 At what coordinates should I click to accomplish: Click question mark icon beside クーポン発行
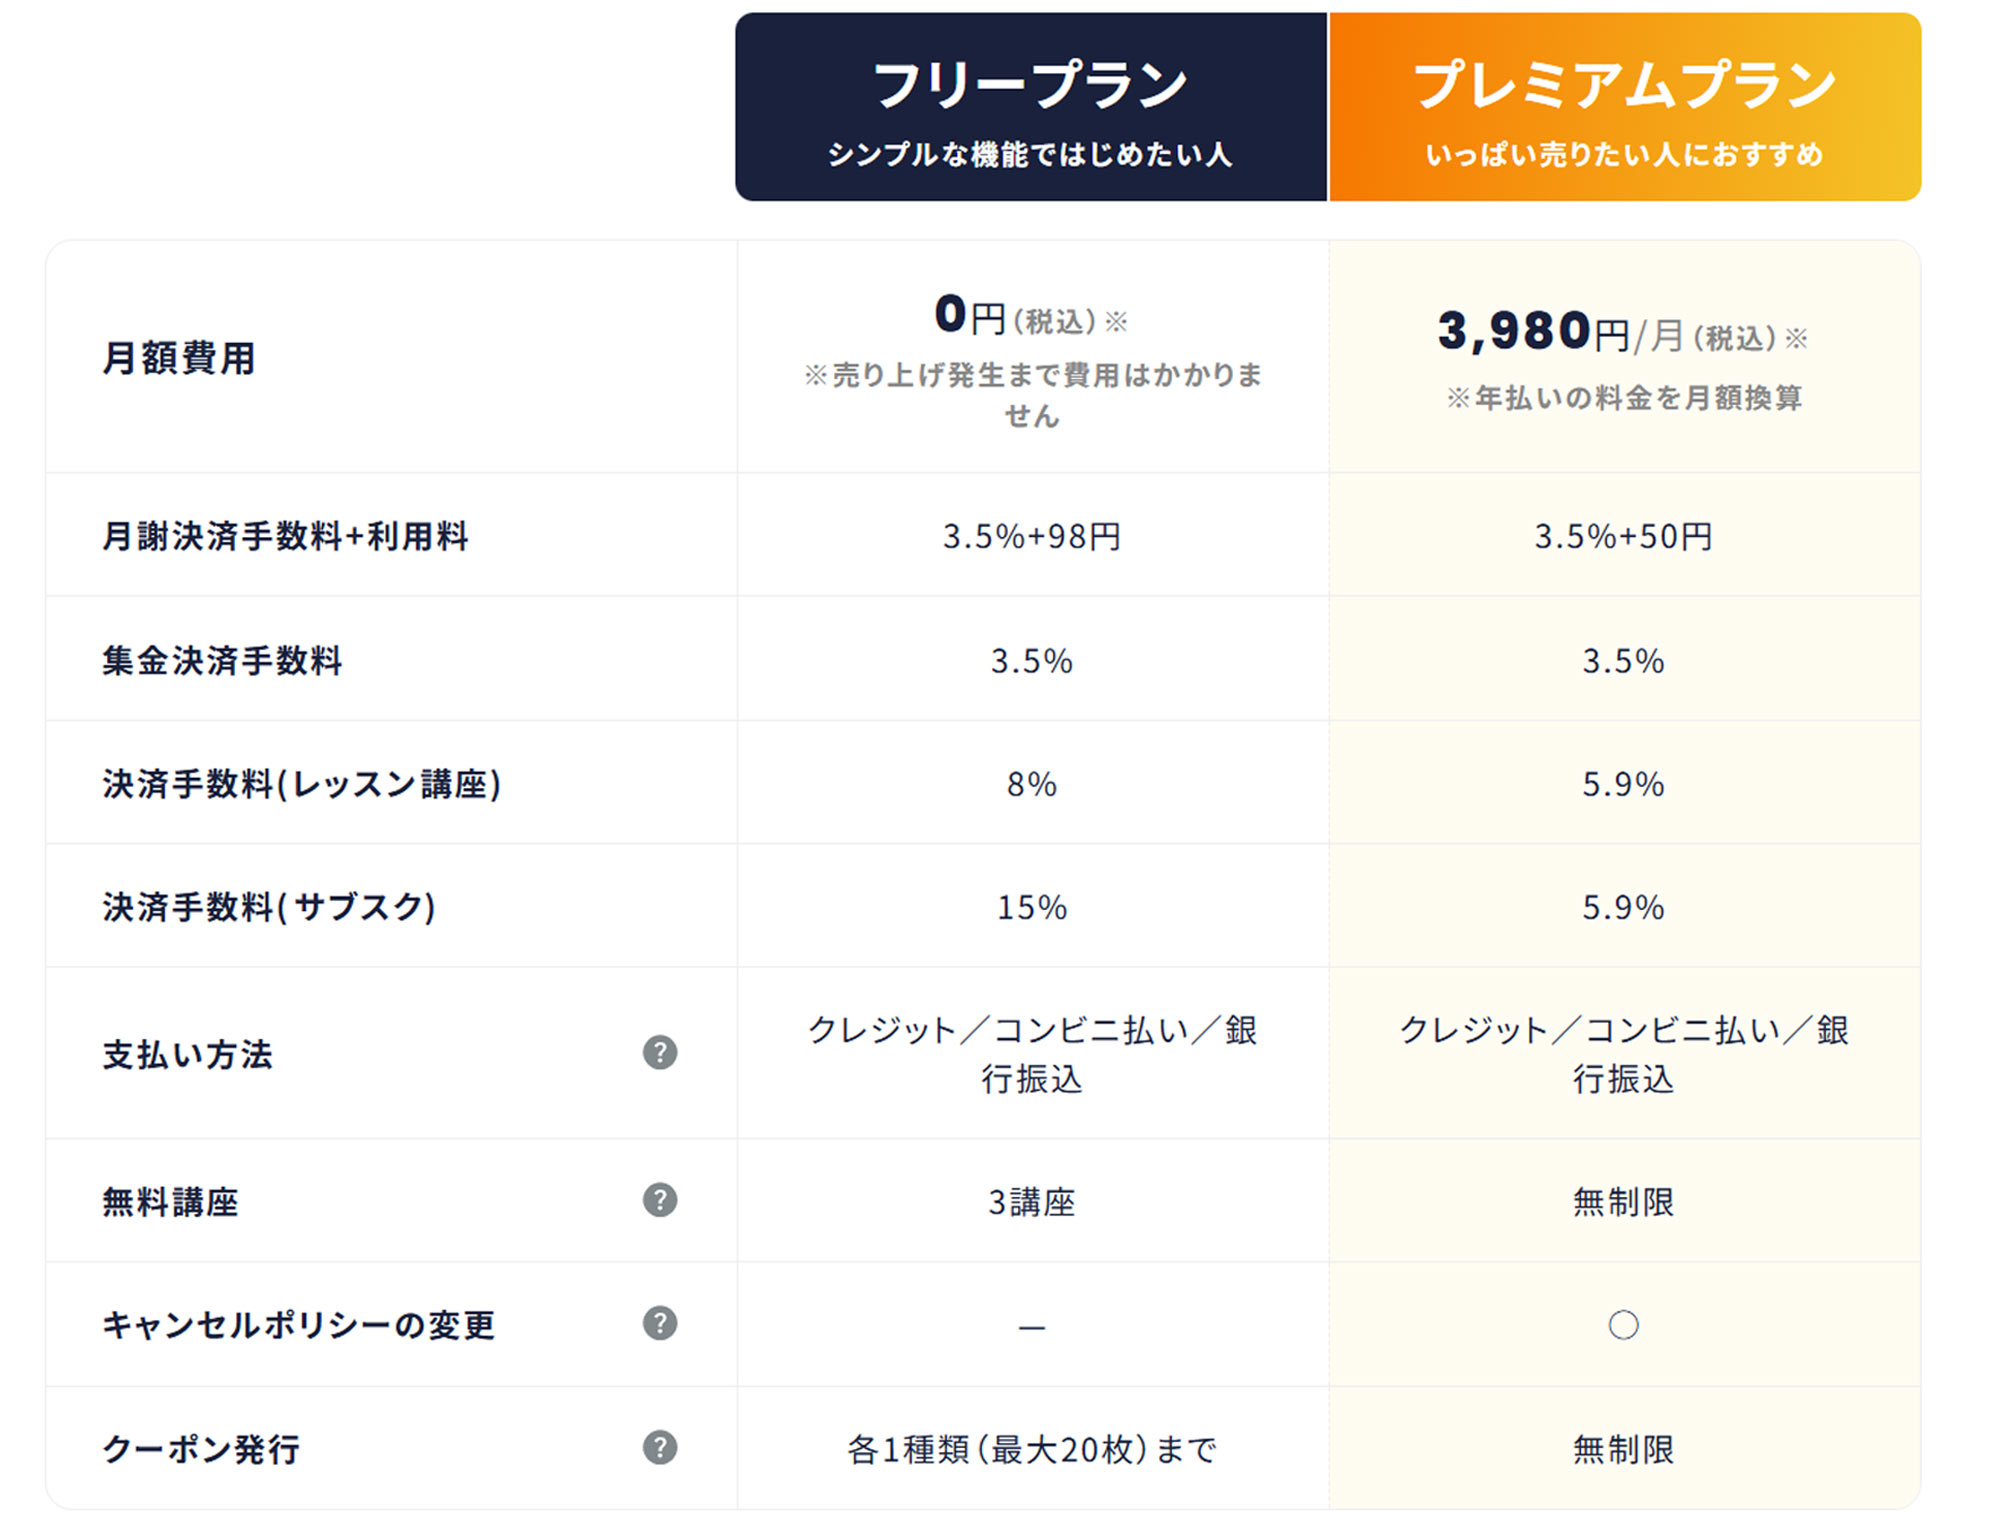click(x=660, y=1447)
